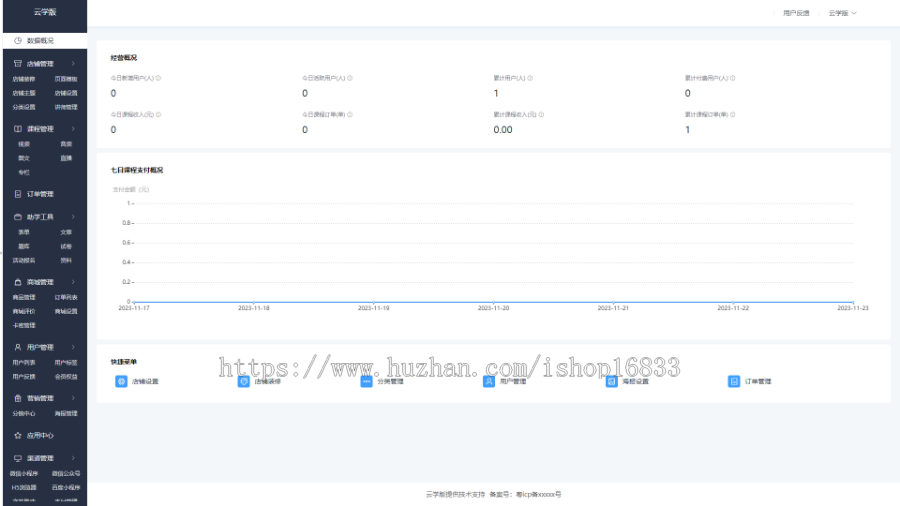Open 用户列表 in the sidebar

click(24, 363)
